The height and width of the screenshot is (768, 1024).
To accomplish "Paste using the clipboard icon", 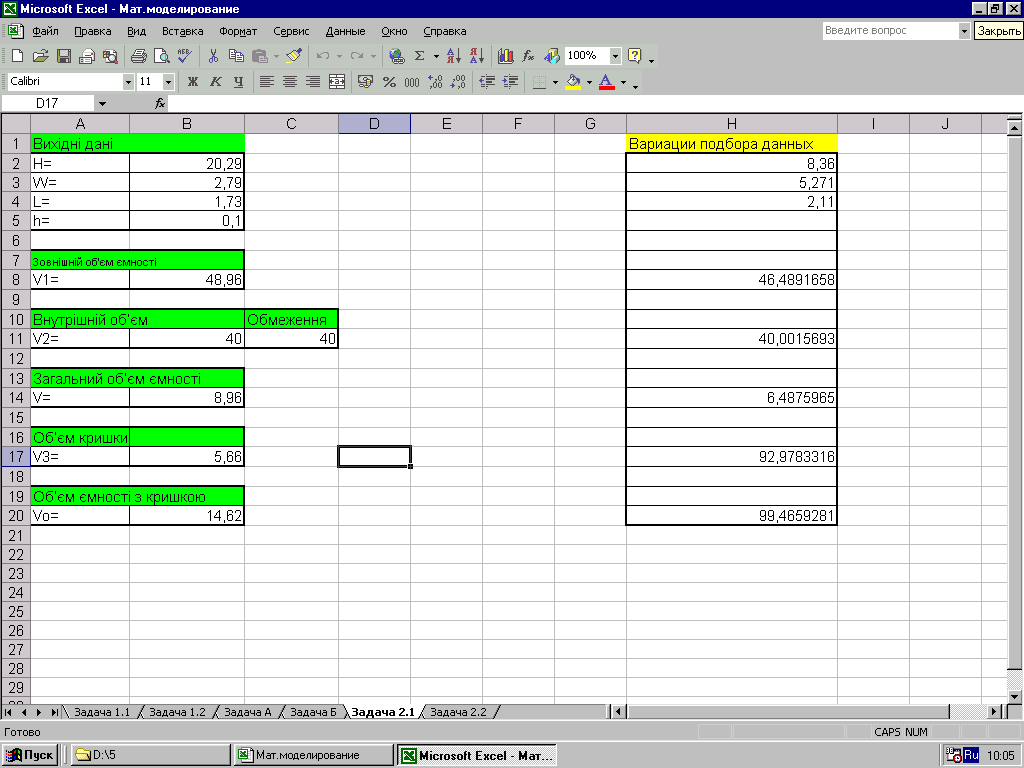I will click(x=260, y=56).
